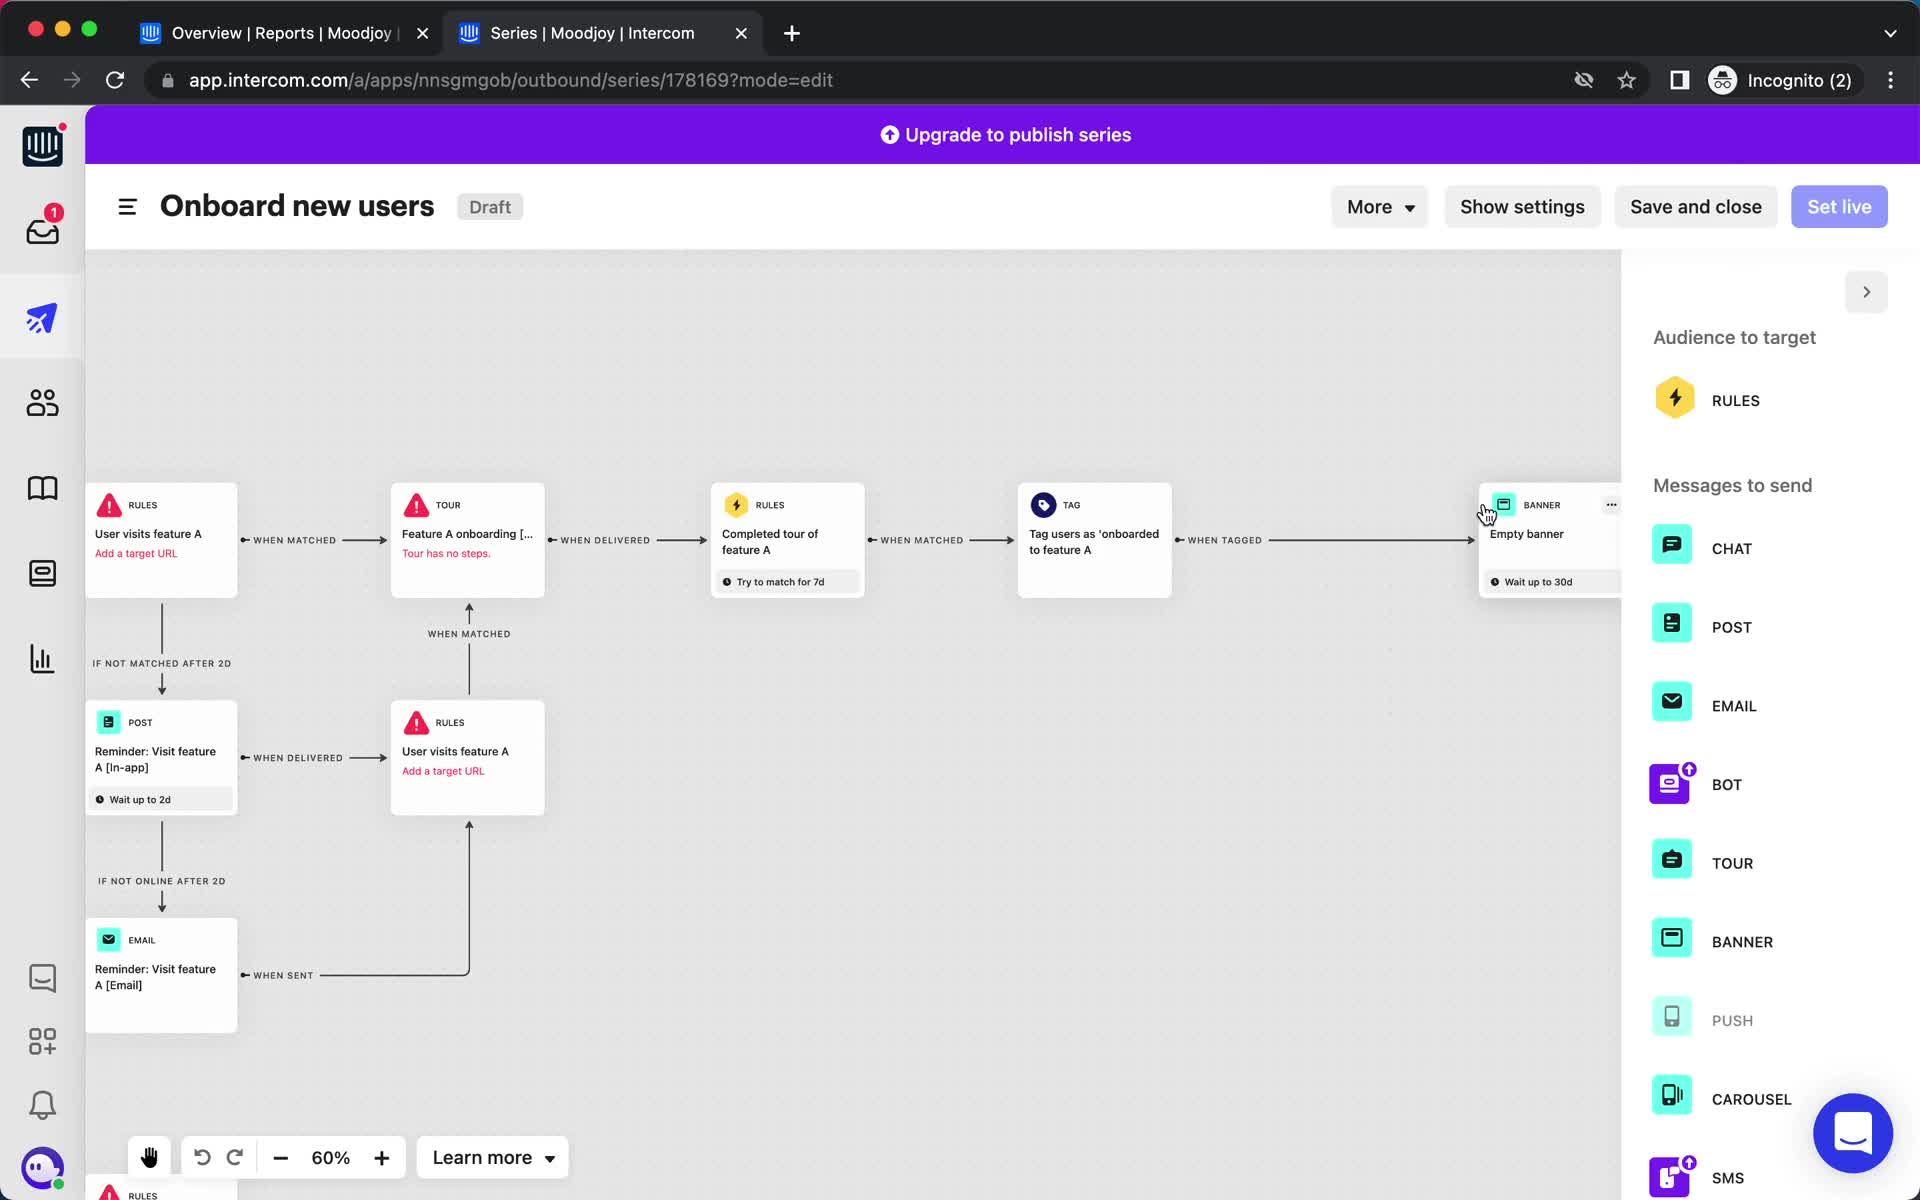This screenshot has width=1920, height=1200.
Task: Click the ellipsis on Empty banner node
Action: [x=1610, y=503]
